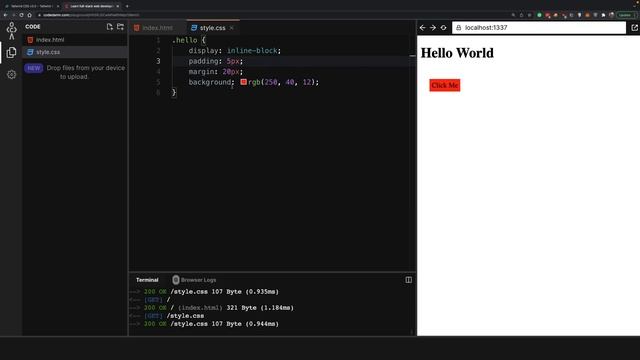640x360 pixels.
Task: Click line number 3 in the gutter
Action: (x=158, y=61)
